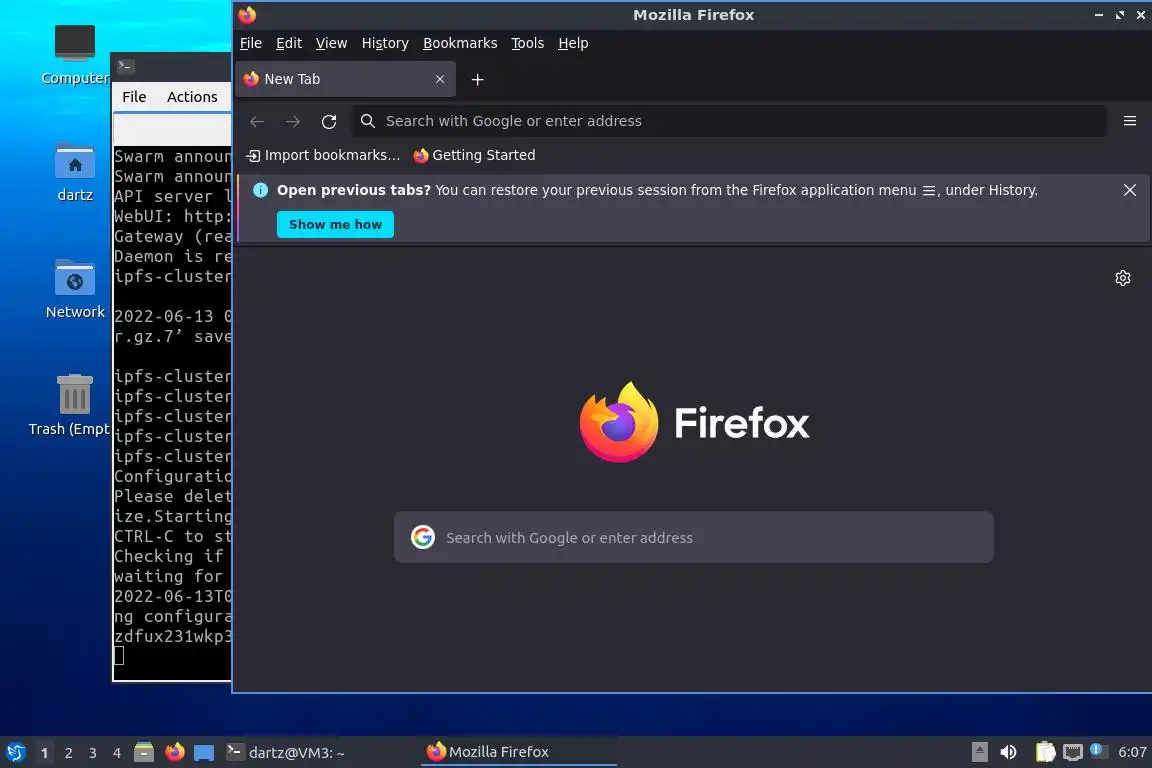Click the show desktop taskbar icon
The height and width of the screenshot is (768, 1152).
(x=204, y=753)
